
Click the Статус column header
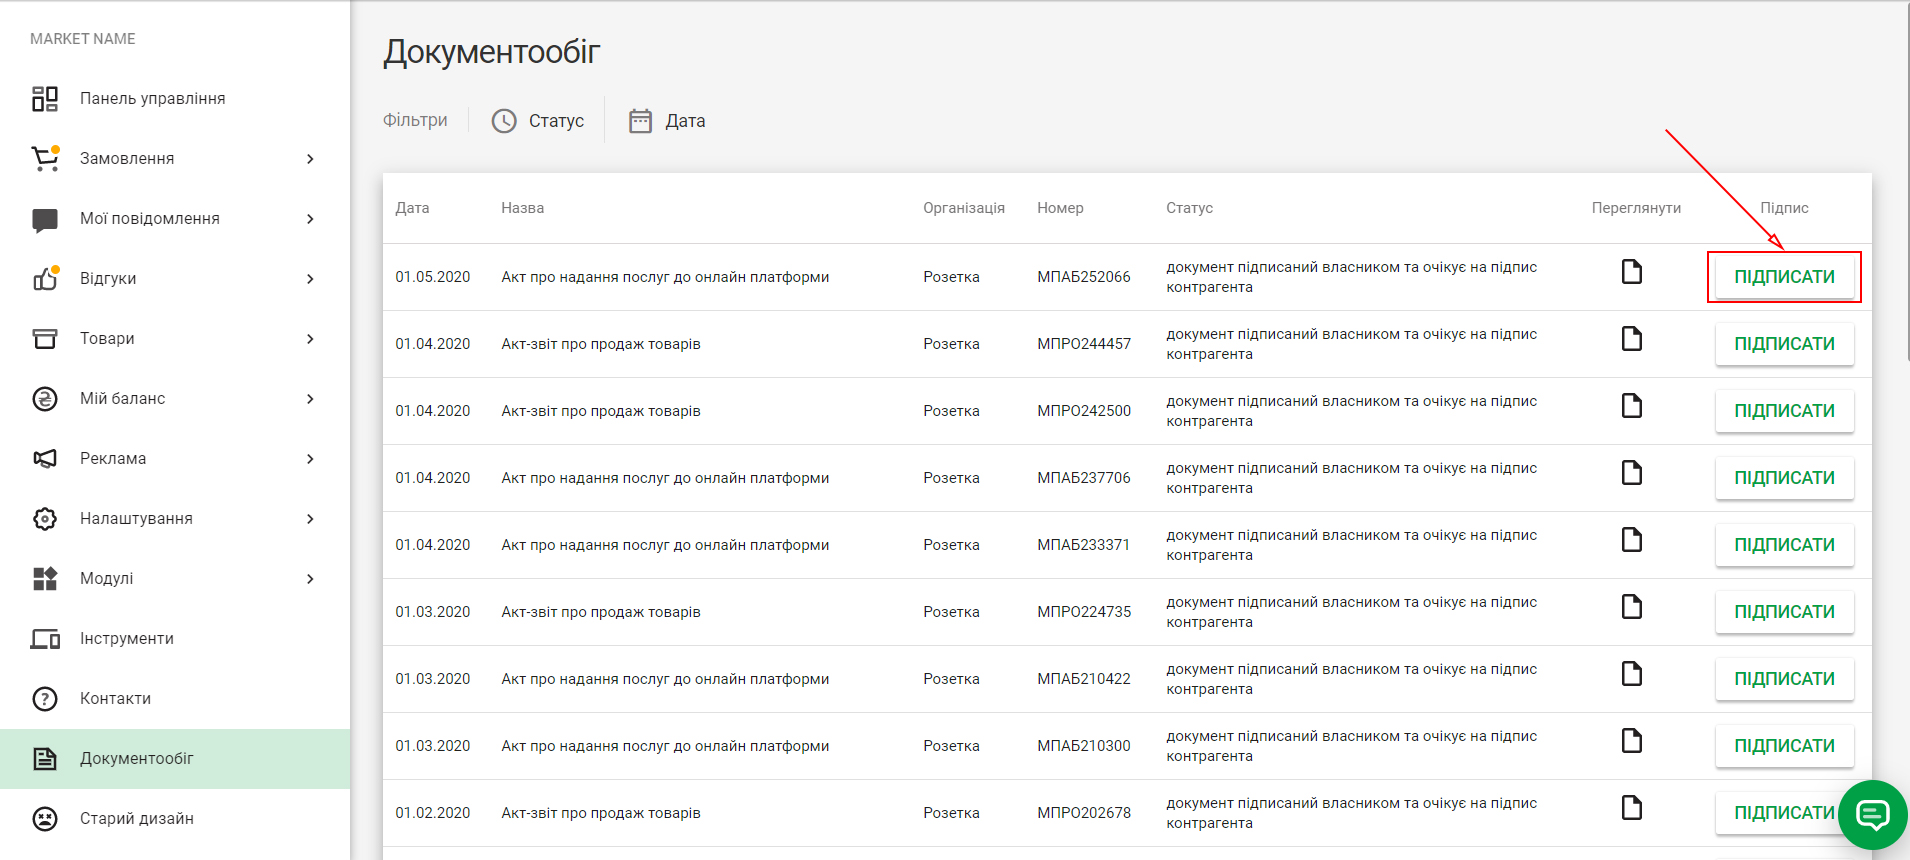tap(1189, 208)
